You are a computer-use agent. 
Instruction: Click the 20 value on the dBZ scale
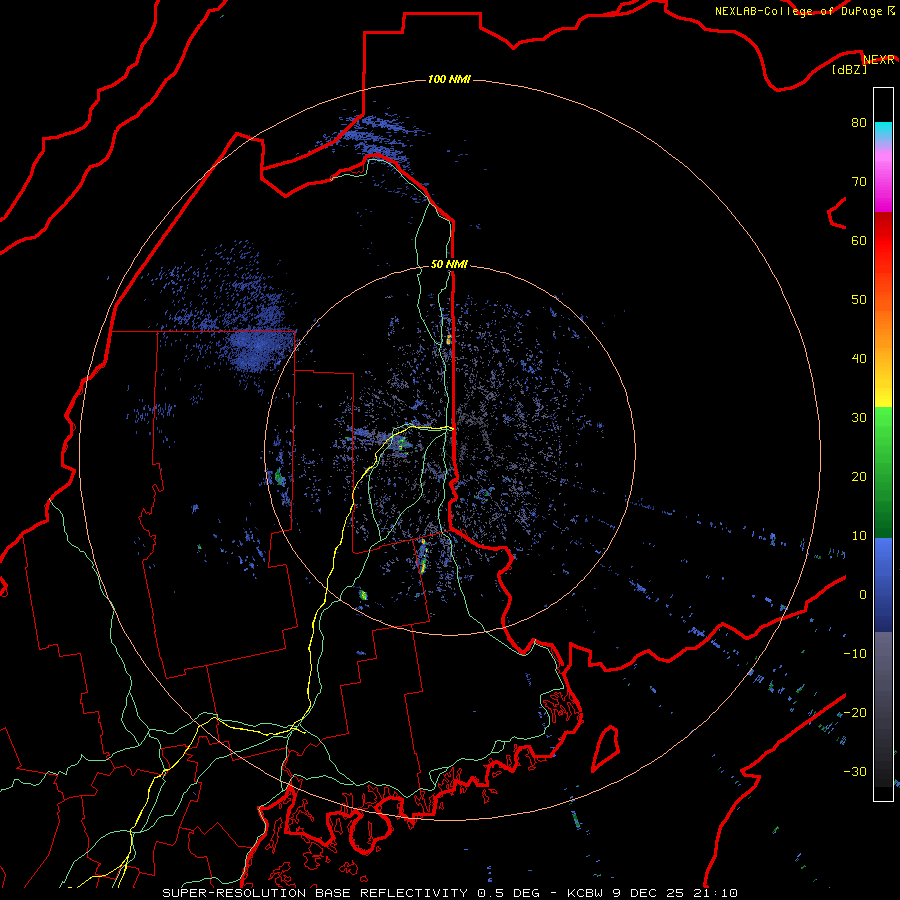pyautogui.click(x=859, y=477)
